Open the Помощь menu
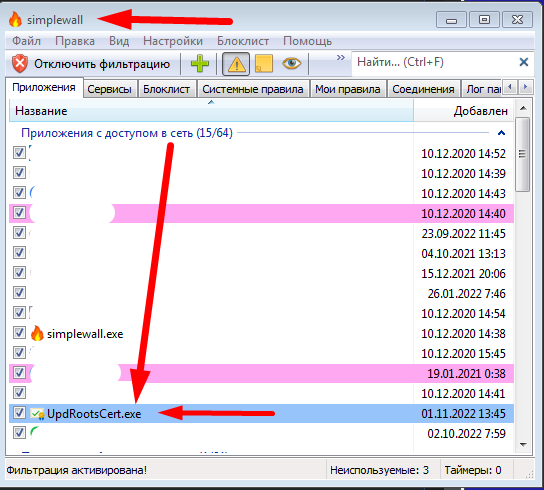This screenshot has width=544, height=490. [x=307, y=41]
